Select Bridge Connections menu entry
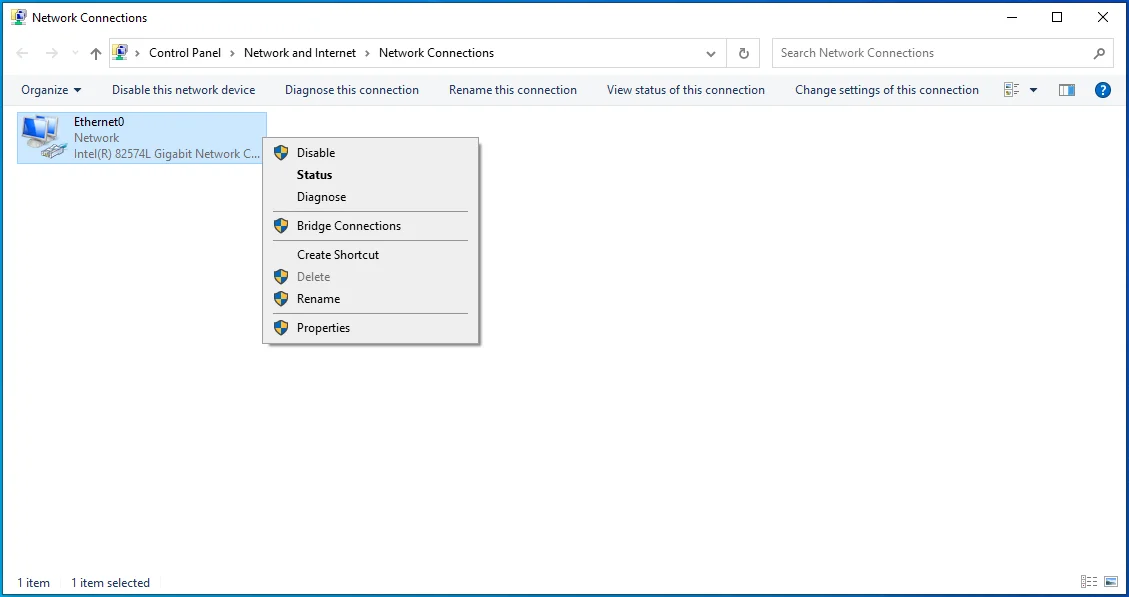The height and width of the screenshot is (597, 1129). point(370,226)
